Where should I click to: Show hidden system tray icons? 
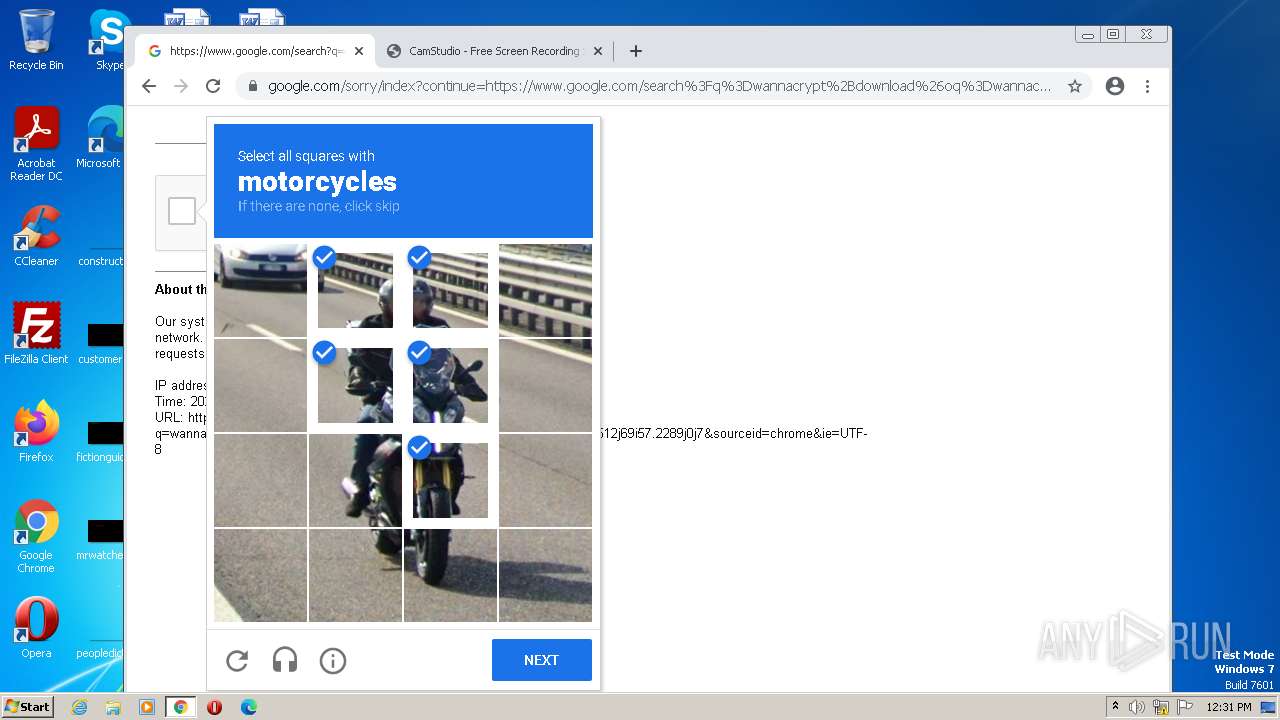coord(1115,707)
